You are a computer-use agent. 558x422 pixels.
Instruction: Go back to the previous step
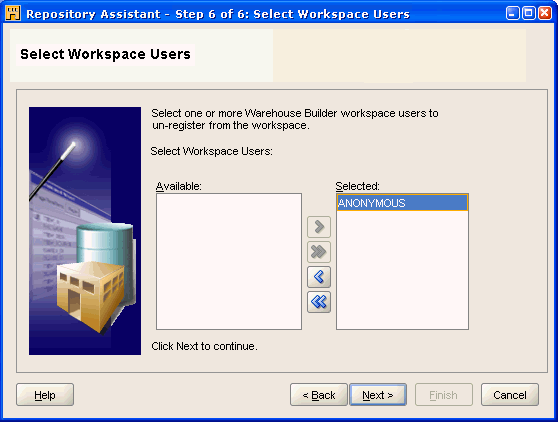tap(319, 395)
